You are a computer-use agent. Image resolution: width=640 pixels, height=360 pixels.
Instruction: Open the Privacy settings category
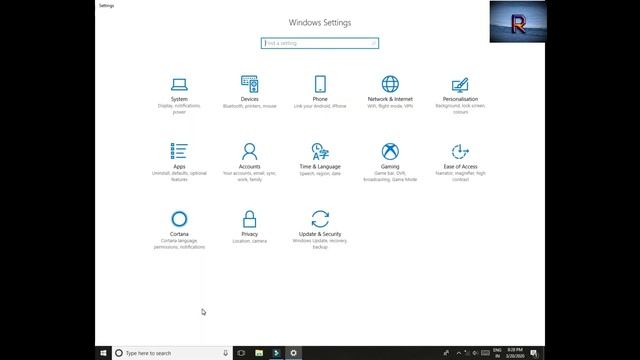pyautogui.click(x=249, y=227)
